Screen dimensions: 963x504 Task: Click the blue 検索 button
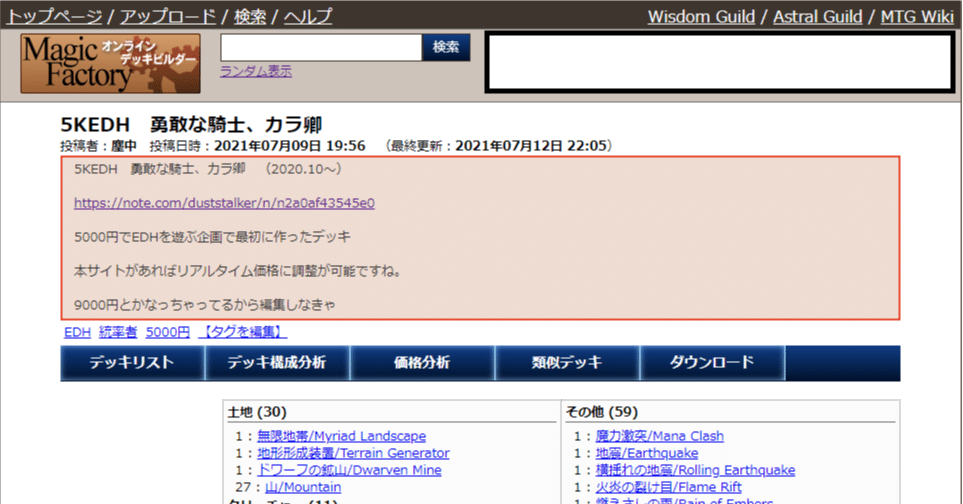pyautogui.click(x=446, y=47)
